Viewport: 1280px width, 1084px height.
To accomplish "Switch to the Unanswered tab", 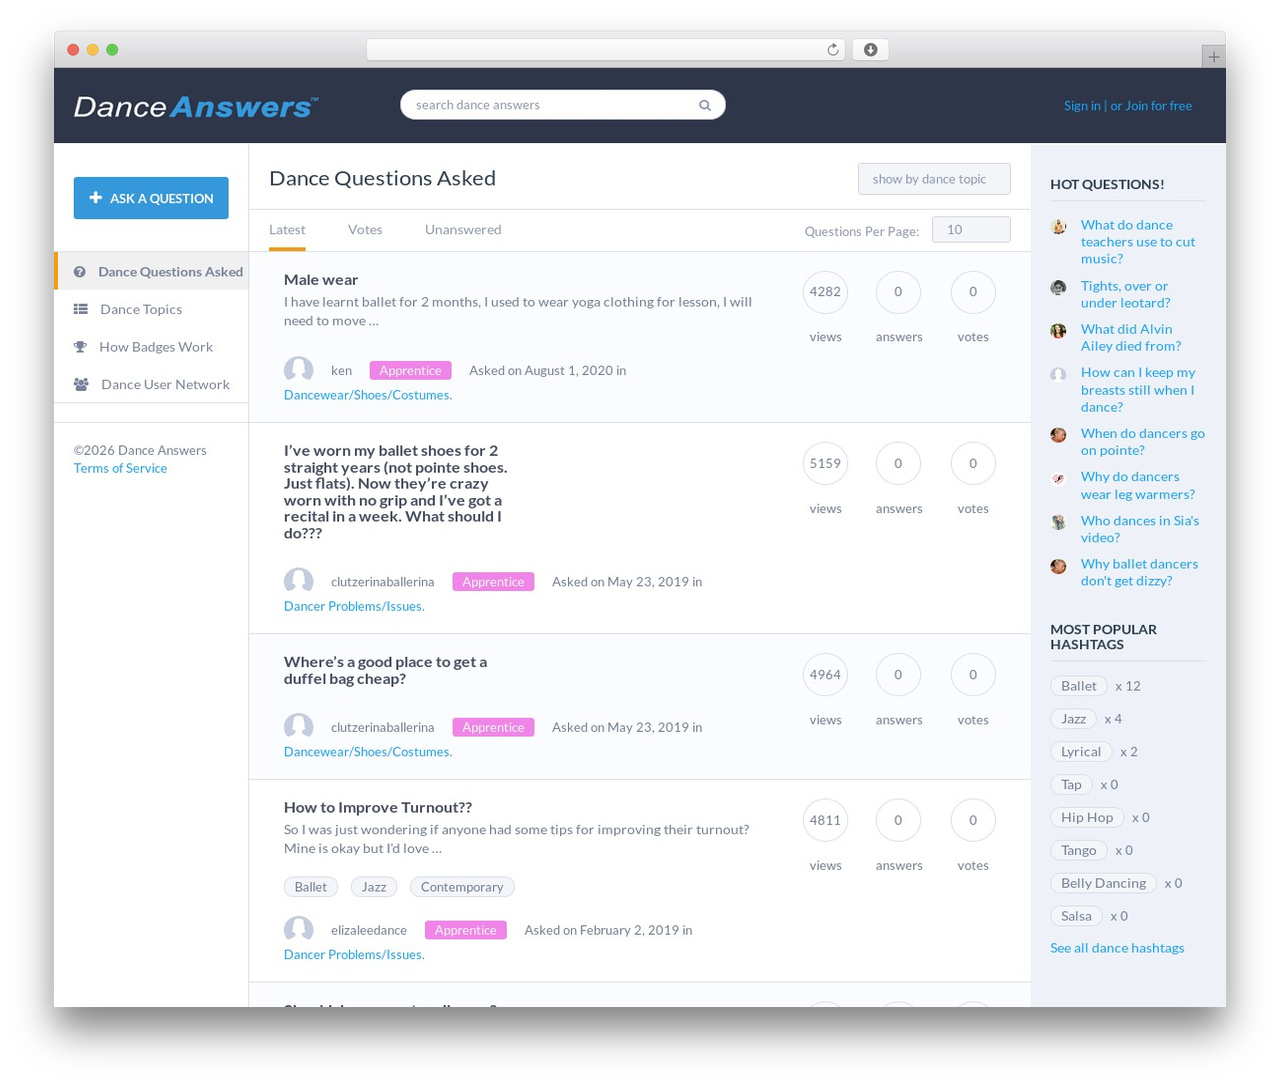I will 463,230.
